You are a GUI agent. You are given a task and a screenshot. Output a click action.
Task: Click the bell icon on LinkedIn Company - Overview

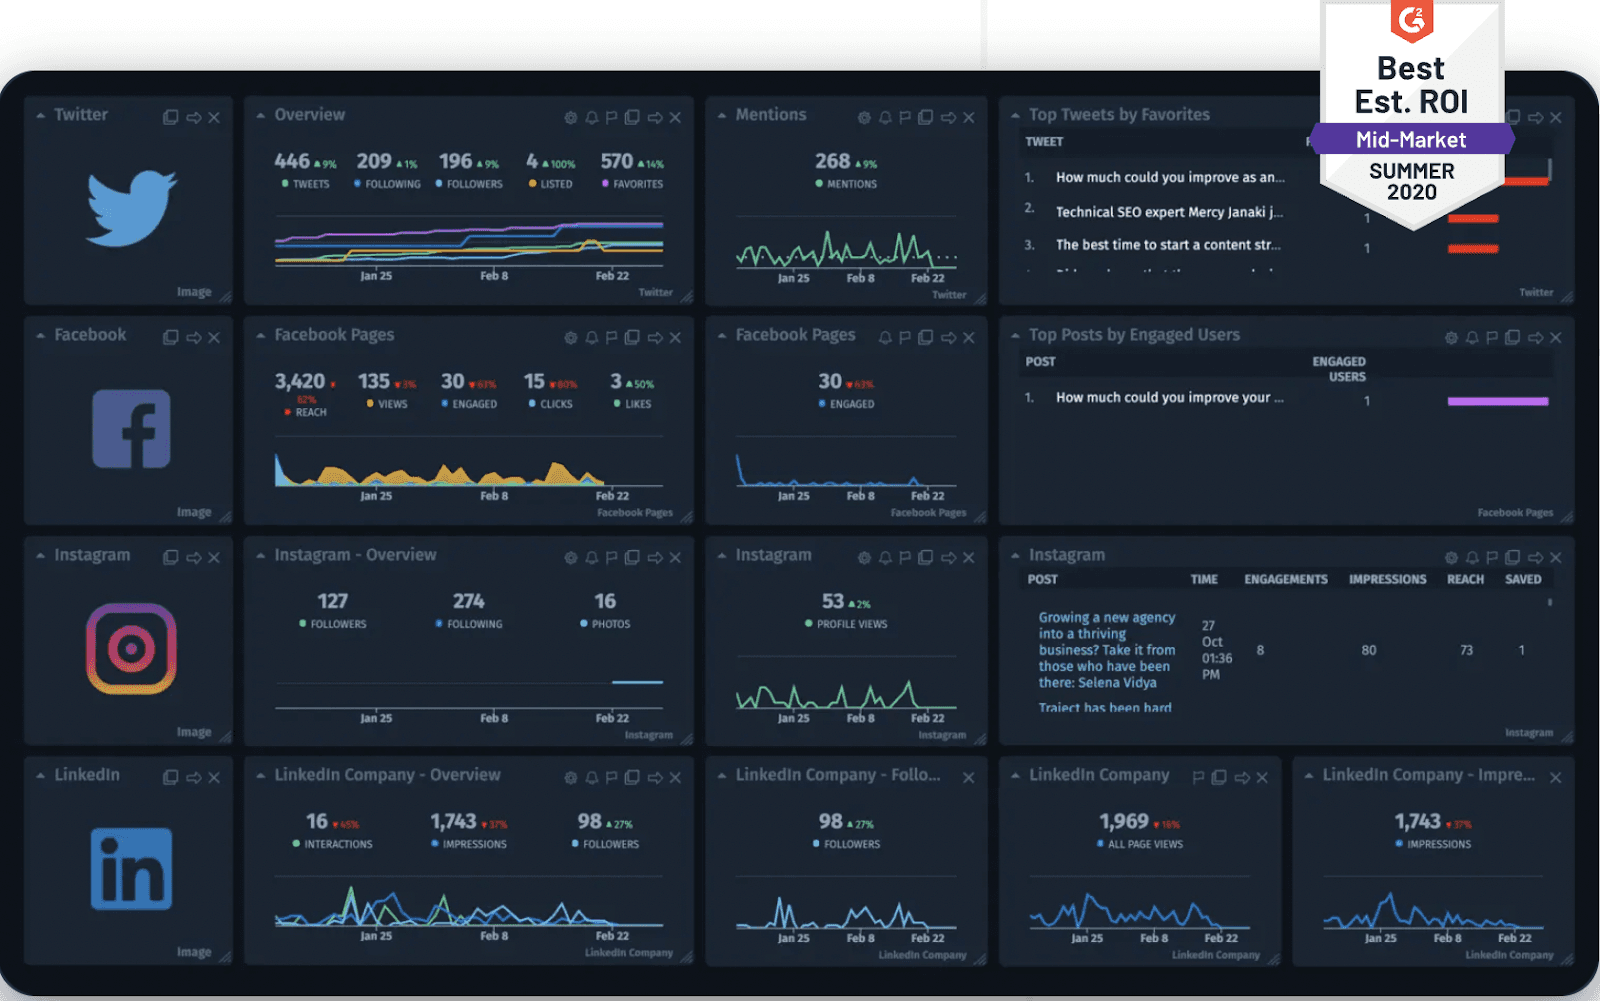pyautogui.click(x=591, y=778)
